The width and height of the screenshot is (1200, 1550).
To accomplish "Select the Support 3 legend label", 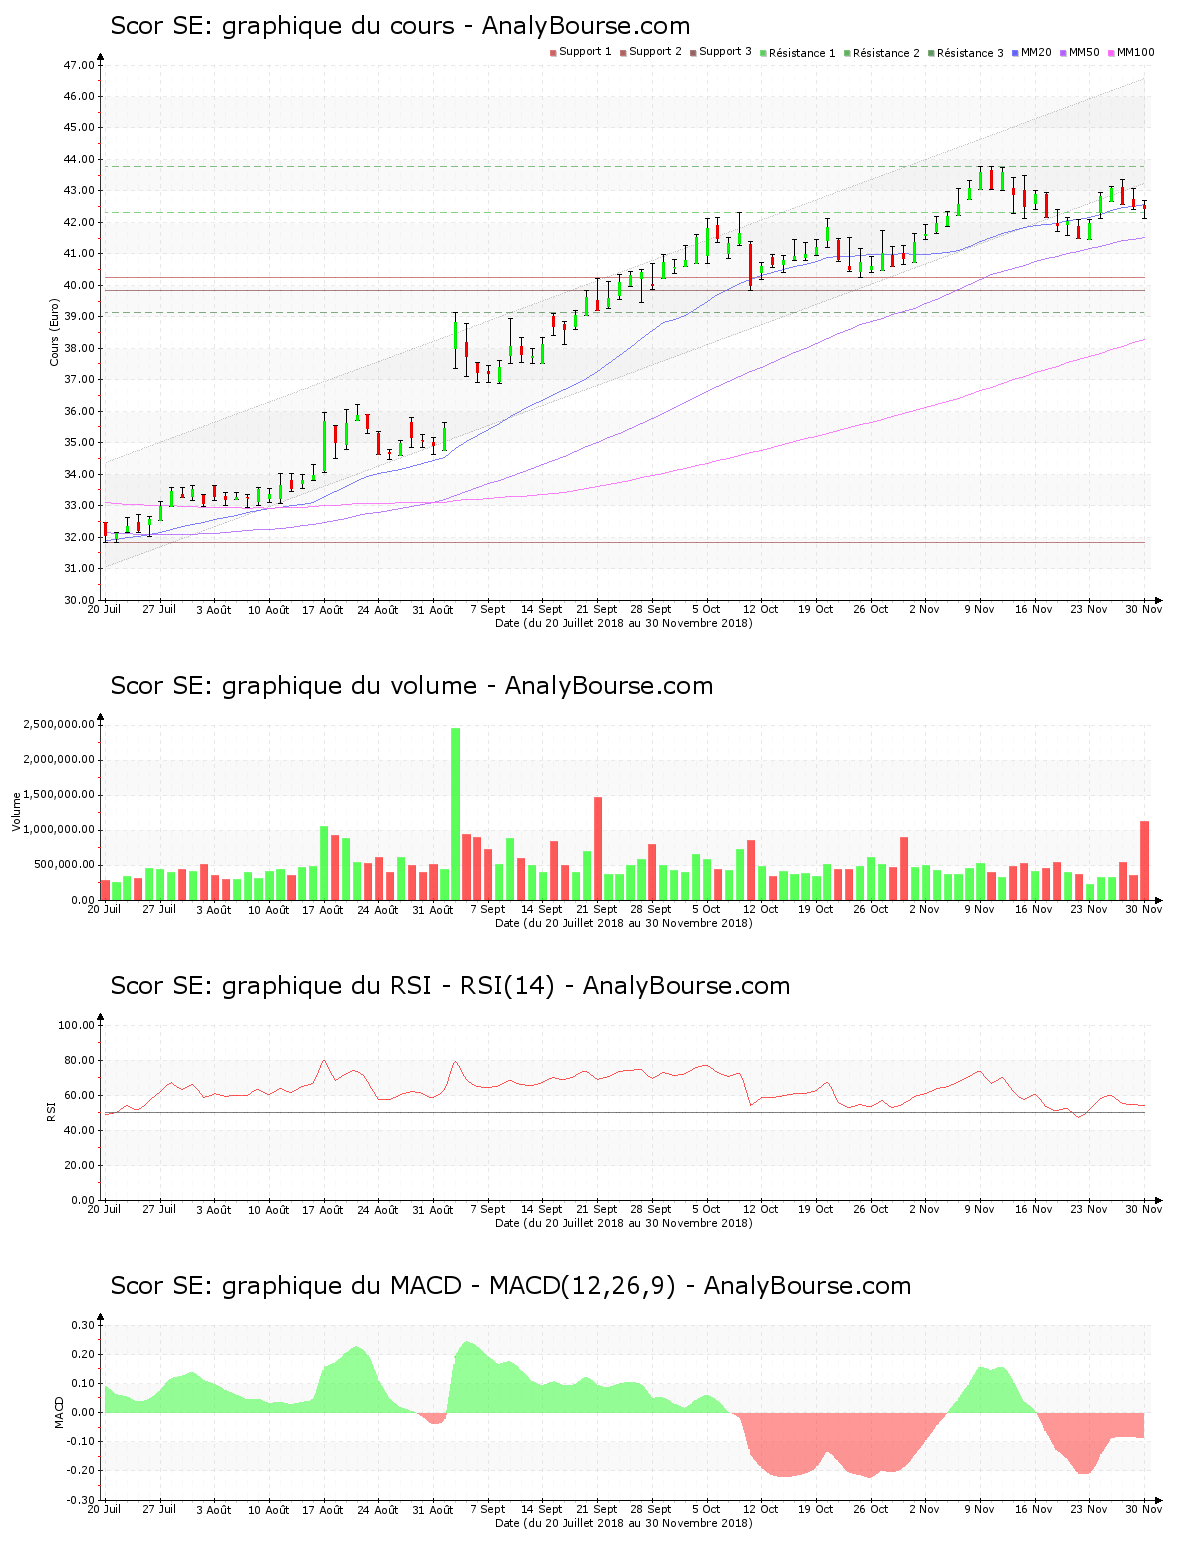I will pos(725,52).
